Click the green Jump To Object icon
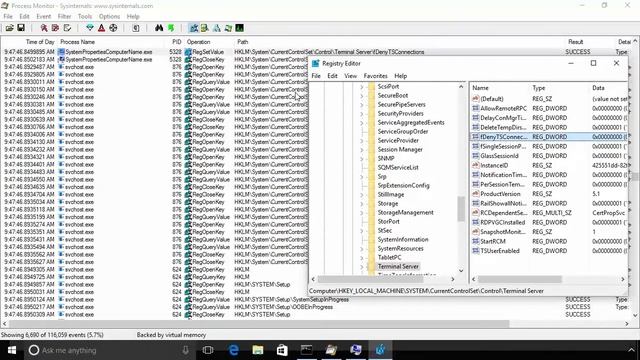The image size is (640, 360). click(171, 28)
